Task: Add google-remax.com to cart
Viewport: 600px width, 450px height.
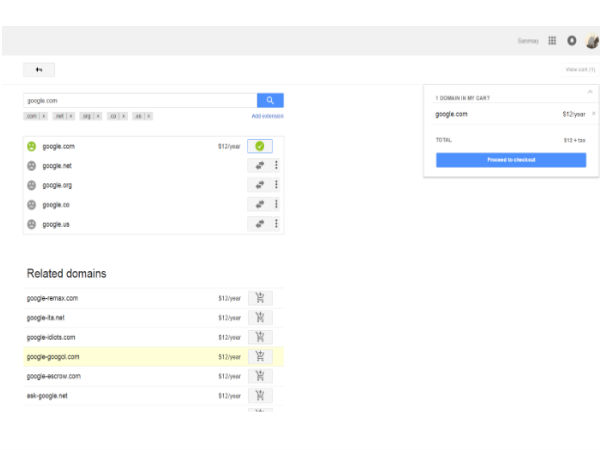Action: [x=259, y=298]
